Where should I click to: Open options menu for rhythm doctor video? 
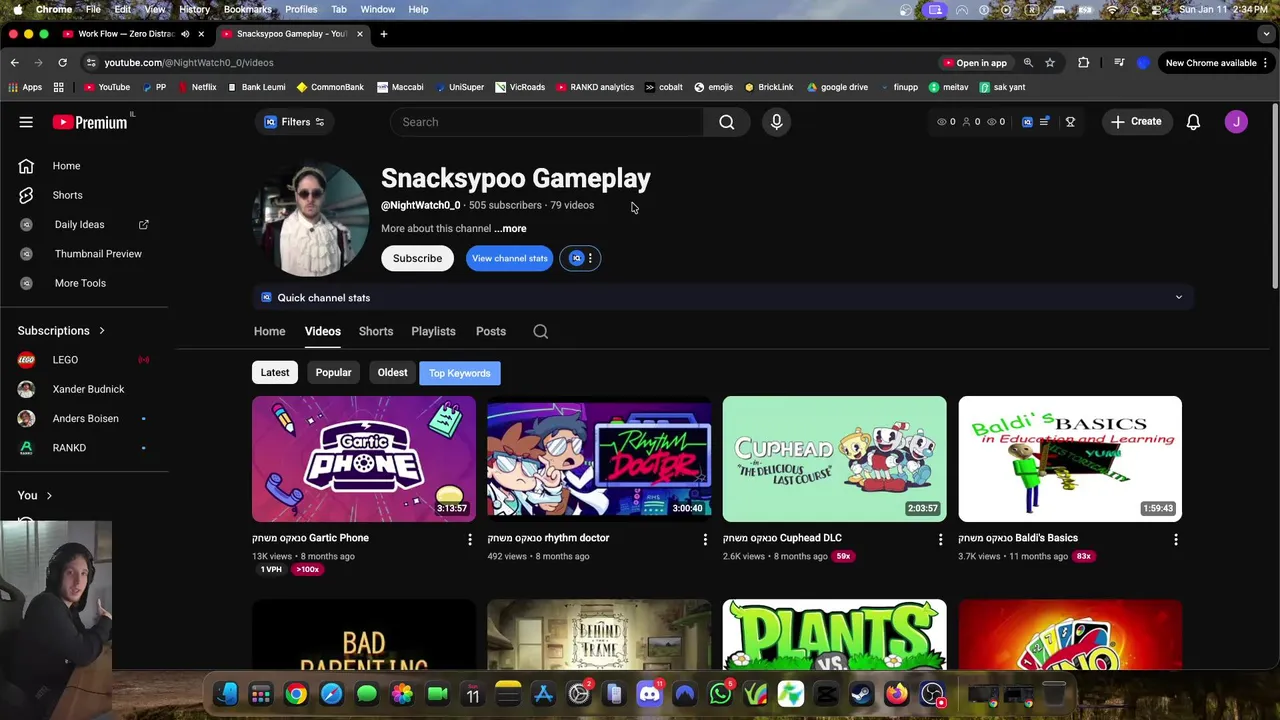[705, 539]
